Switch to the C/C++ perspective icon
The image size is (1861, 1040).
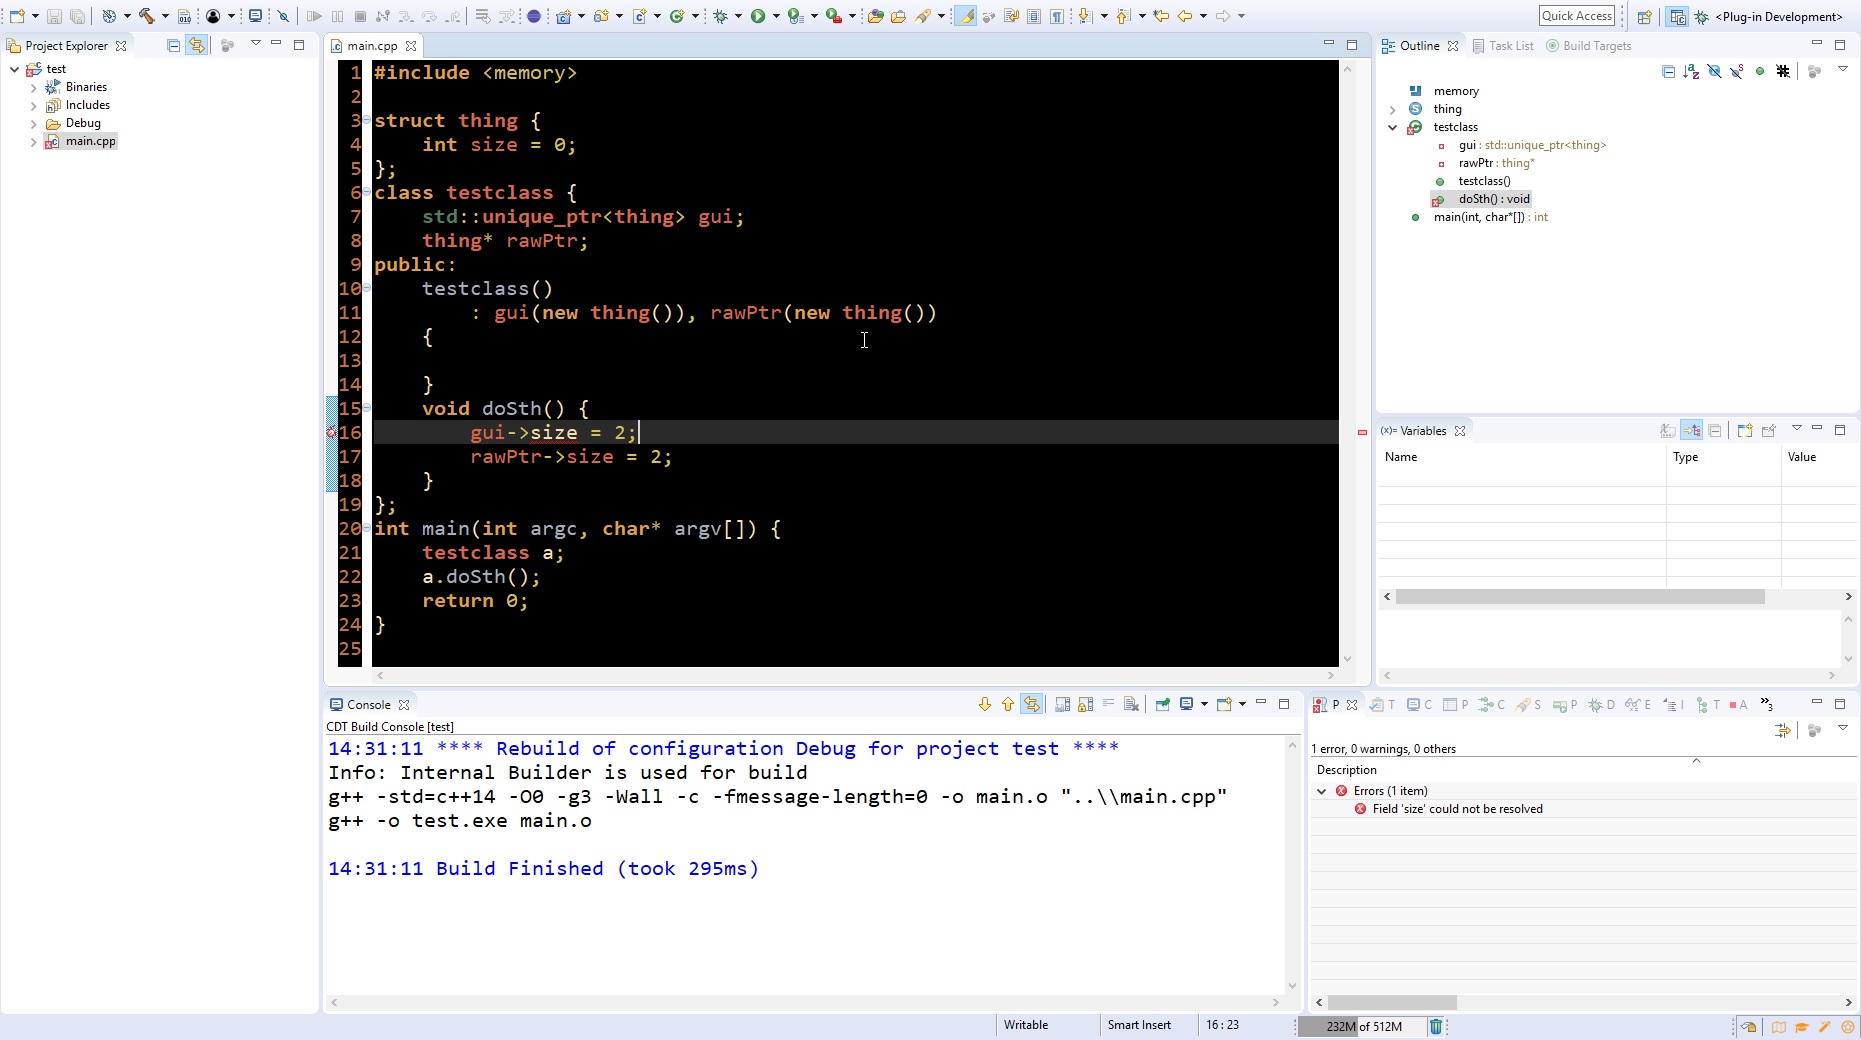(x=1677, y=16)
